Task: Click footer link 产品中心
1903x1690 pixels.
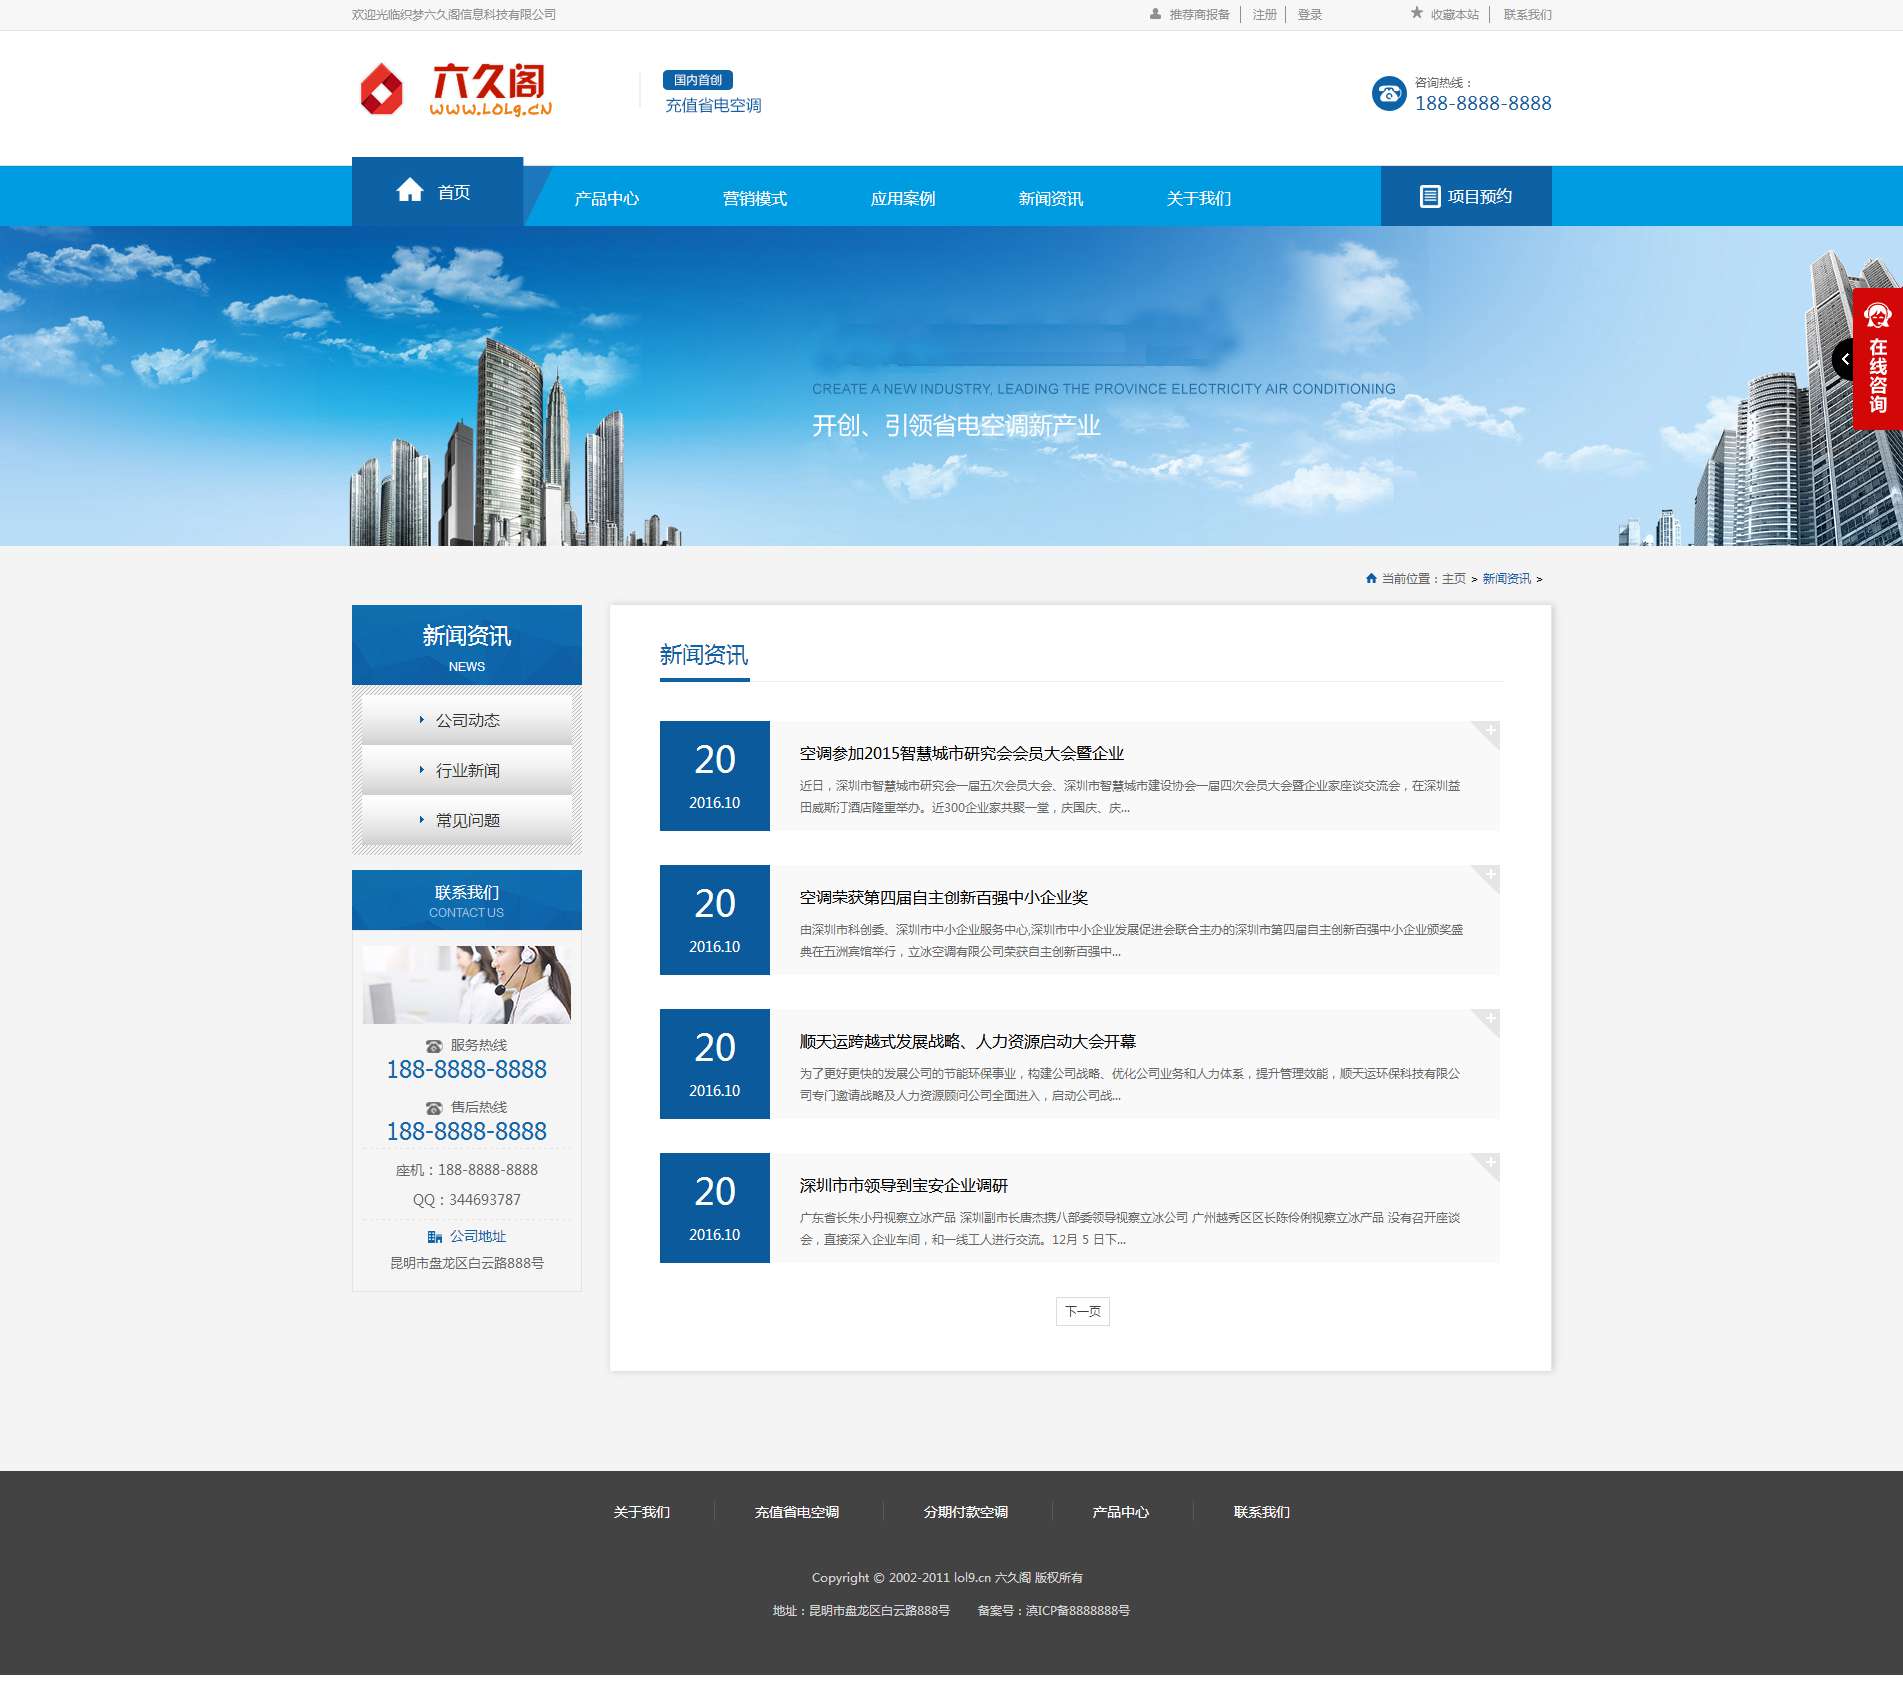Action: (x=1120, y=1511)
